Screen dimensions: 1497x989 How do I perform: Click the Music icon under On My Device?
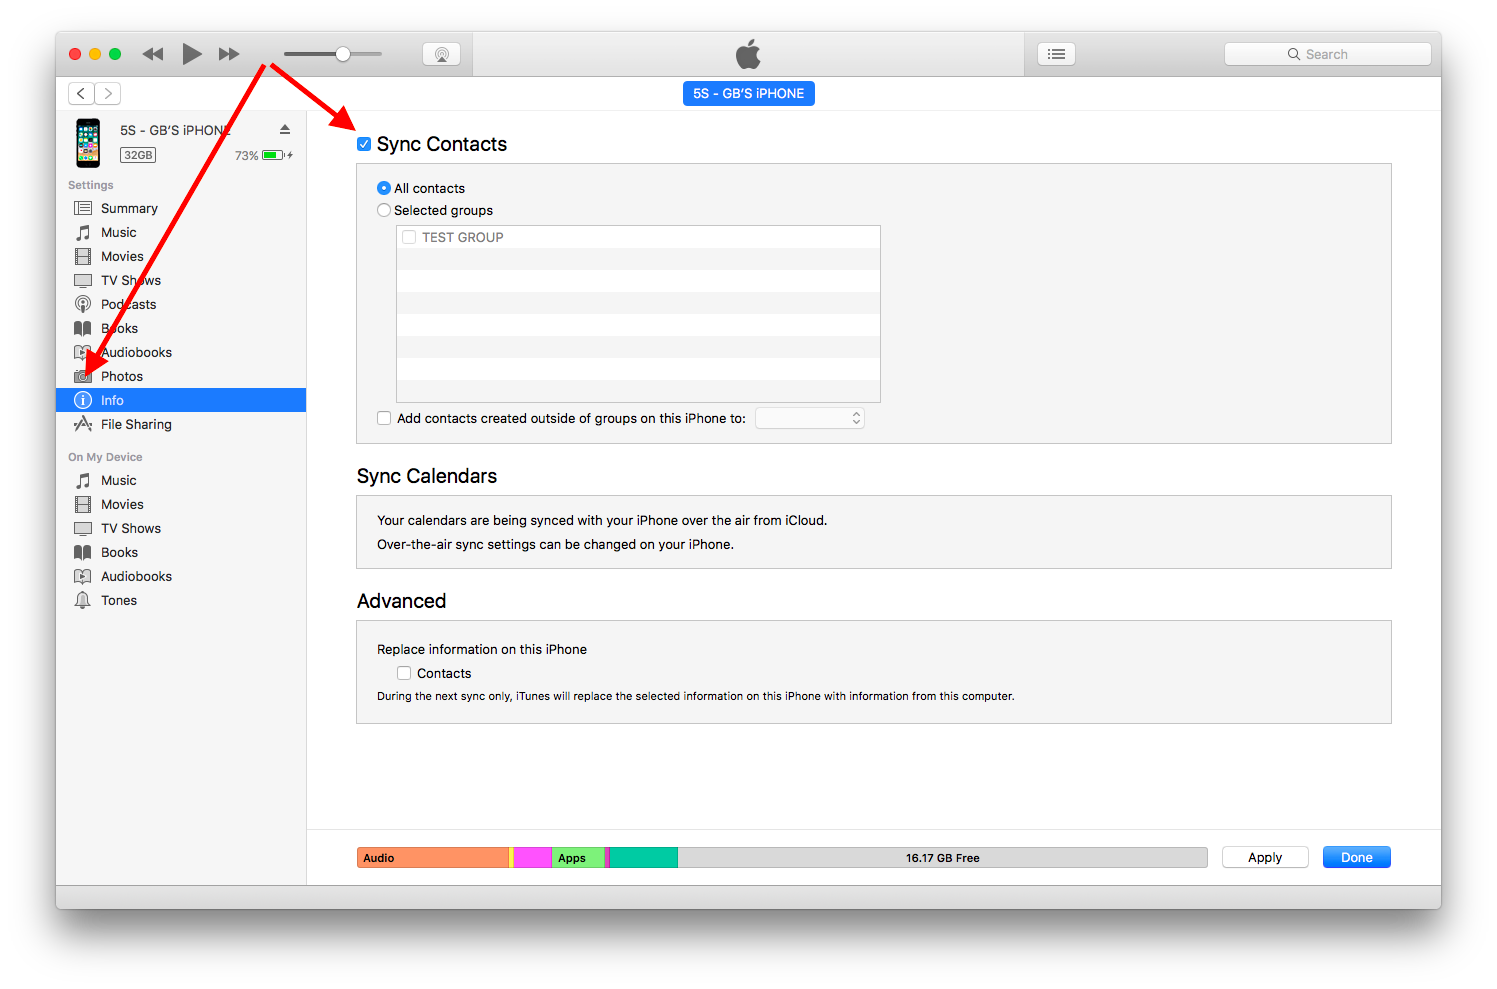(83, 480)
